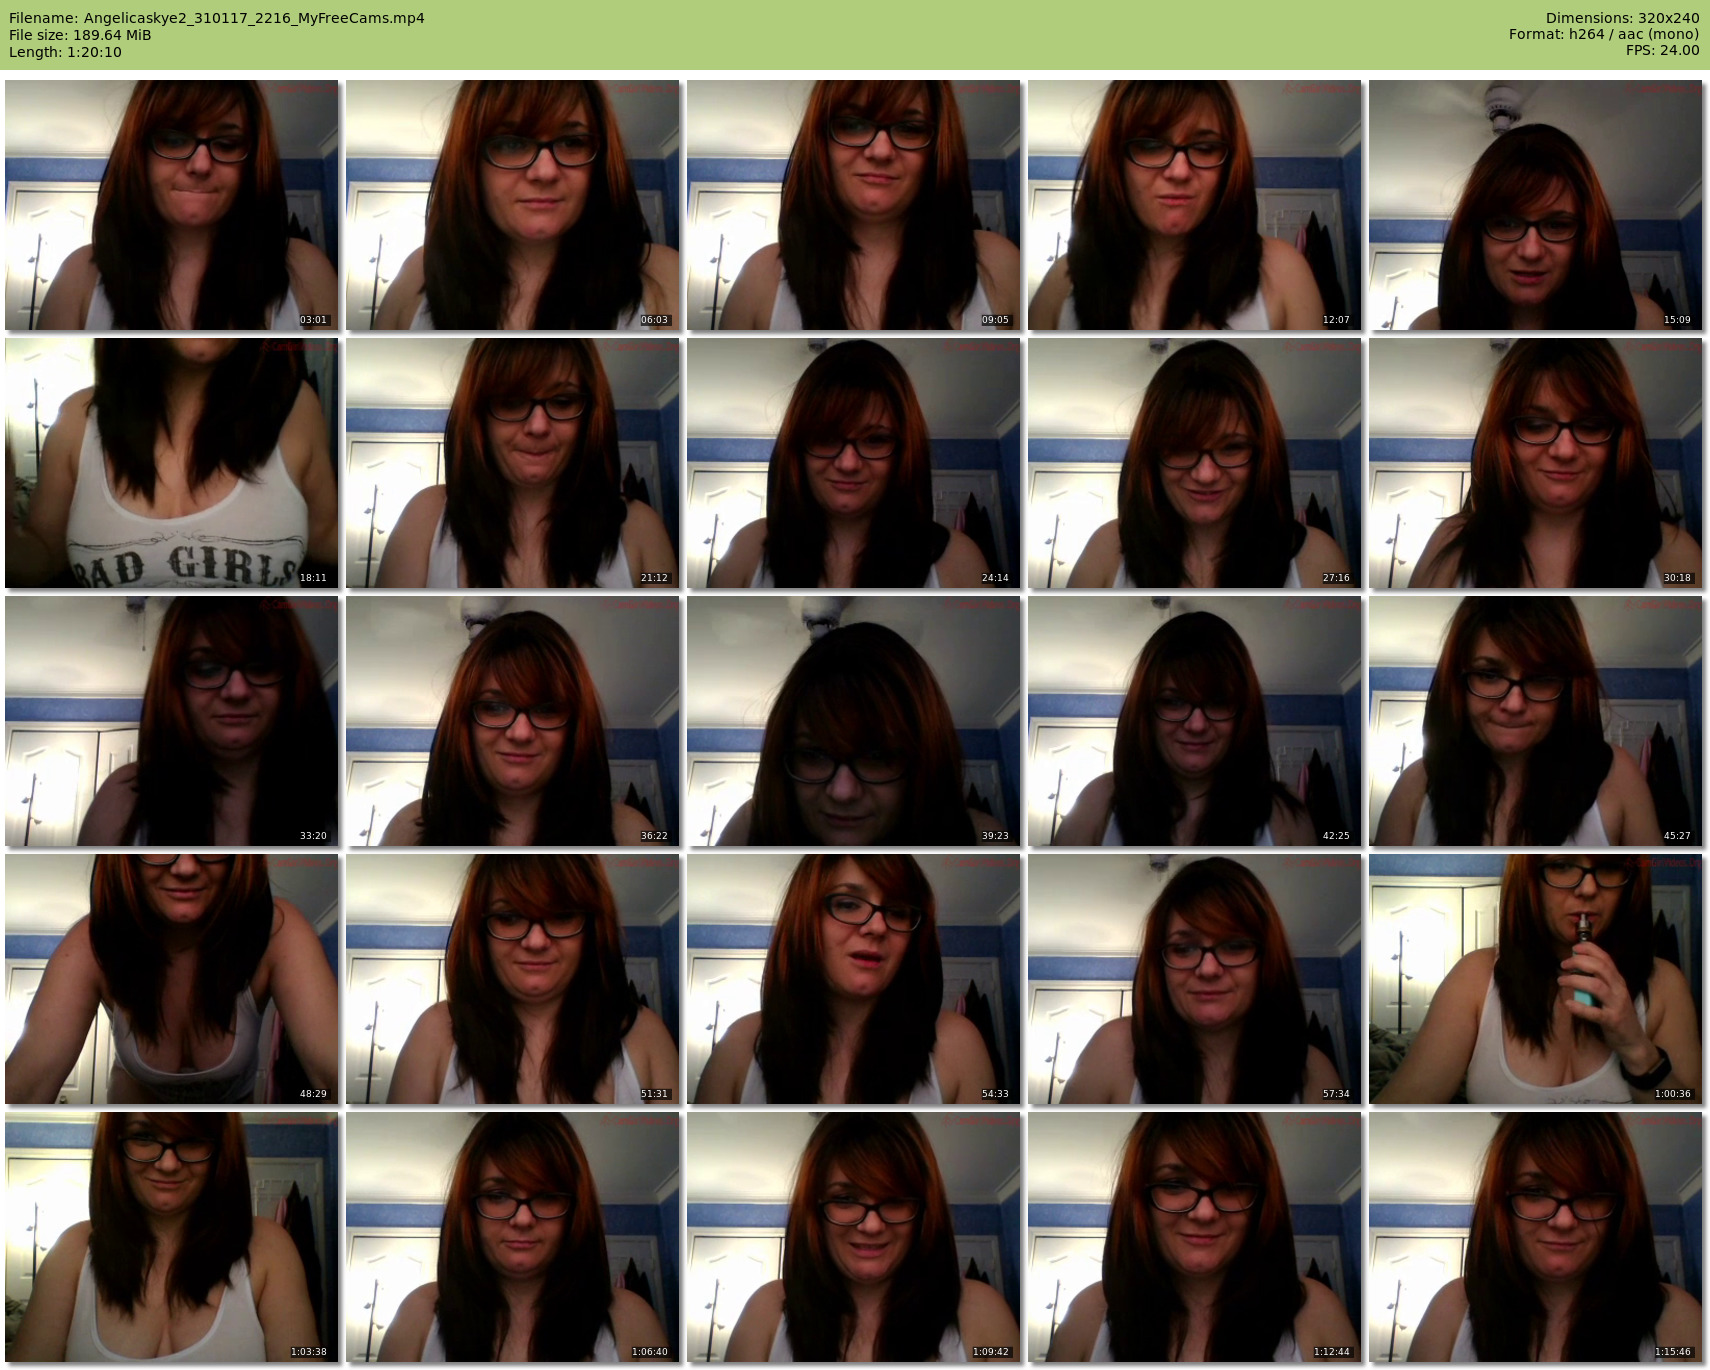Pick the frame timestamped 30:18

1536,463
